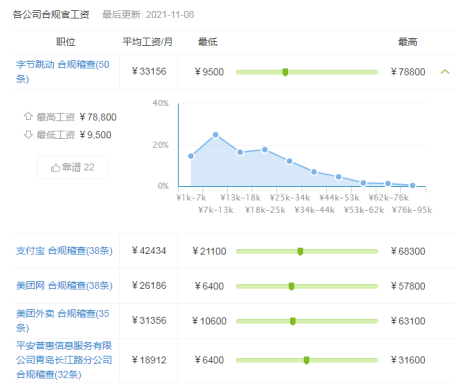Screen dimensions: 468x388
Task: Click the 靠谱 22 thumbs-up button
Action: (x=73, y=167)
